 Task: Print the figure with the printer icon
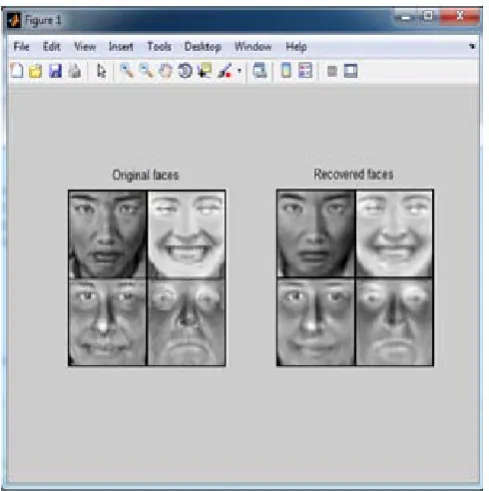75,71
